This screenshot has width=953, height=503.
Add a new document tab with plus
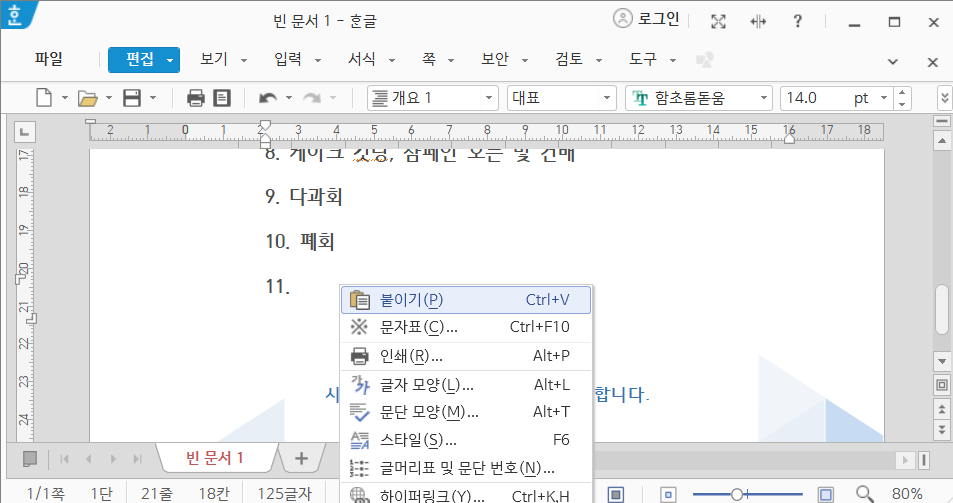pos(301,458)
